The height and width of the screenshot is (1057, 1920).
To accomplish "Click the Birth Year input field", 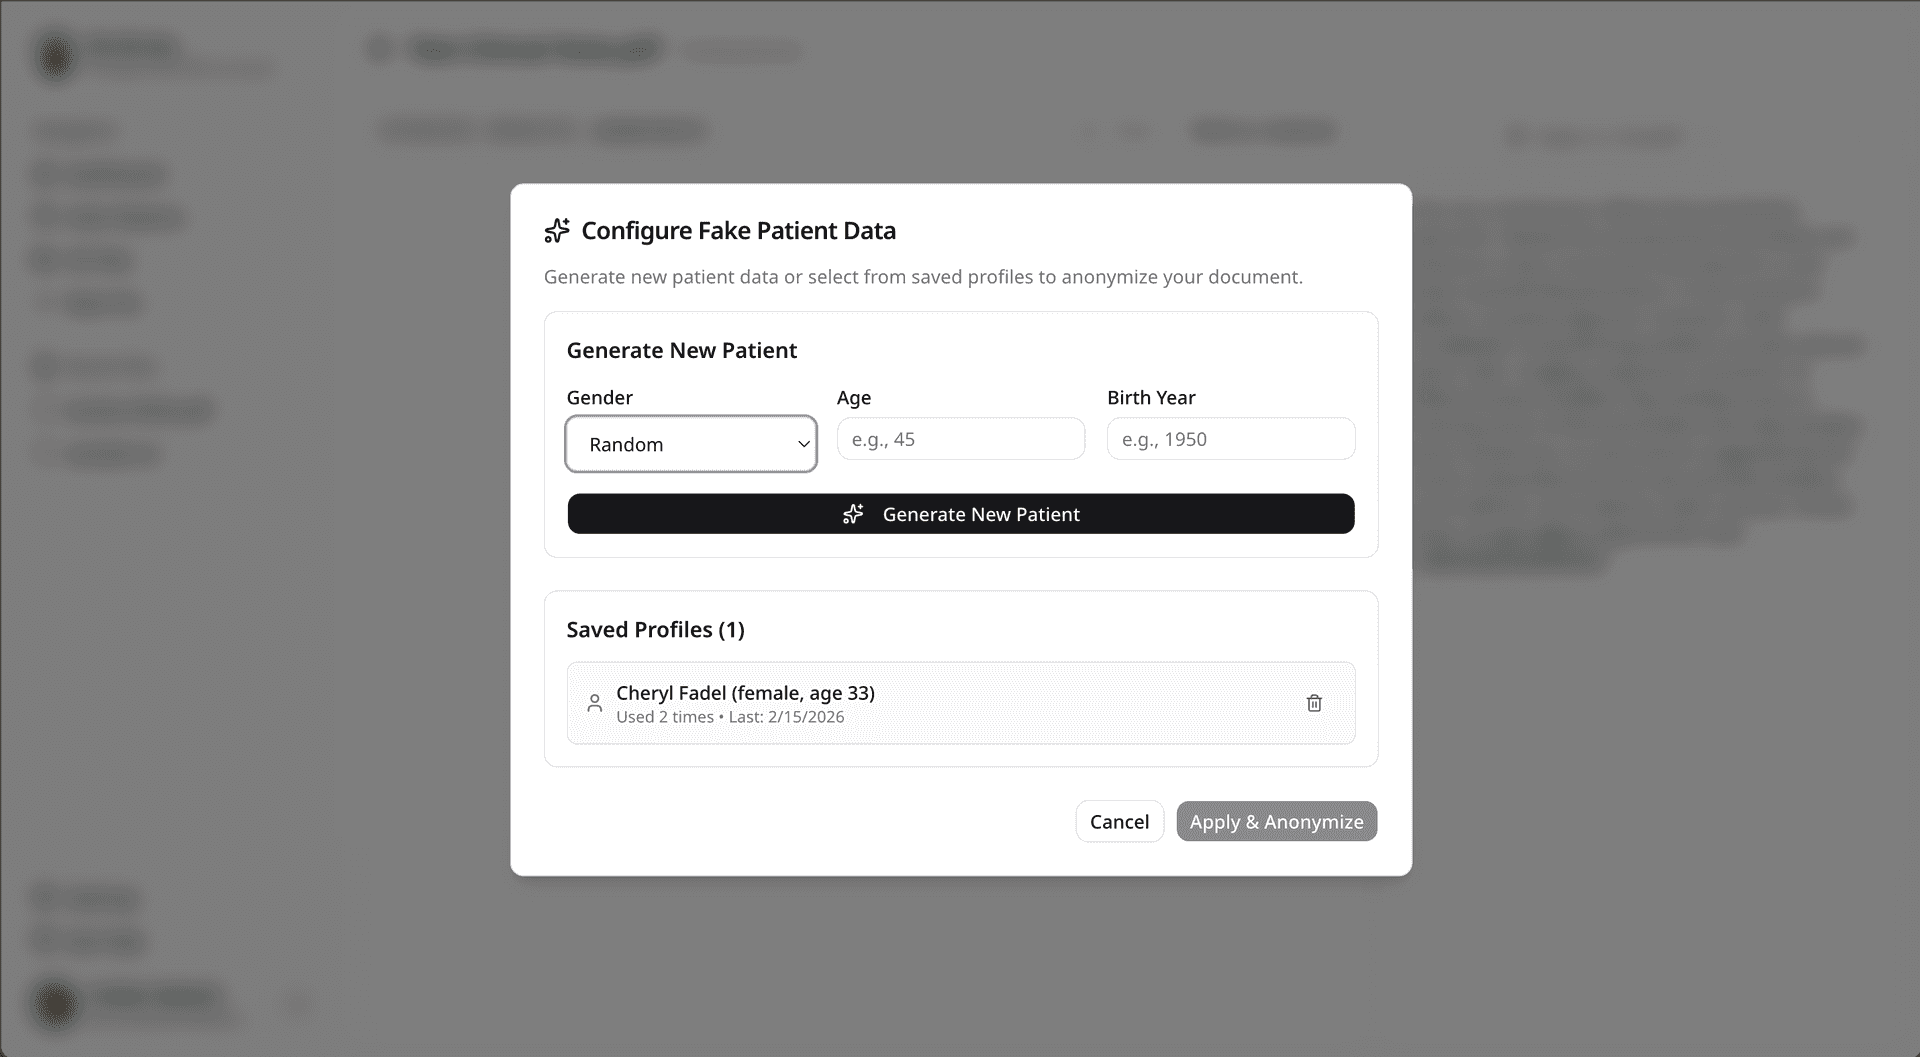I will click(x=1230, y=438).
